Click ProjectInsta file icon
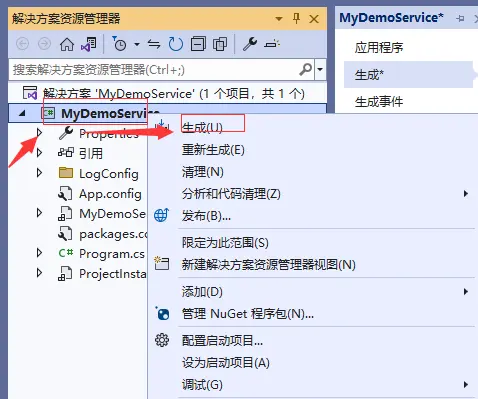The height and width of the screenshot is (399, 478). pyautogui.click(x=65, y=274)
